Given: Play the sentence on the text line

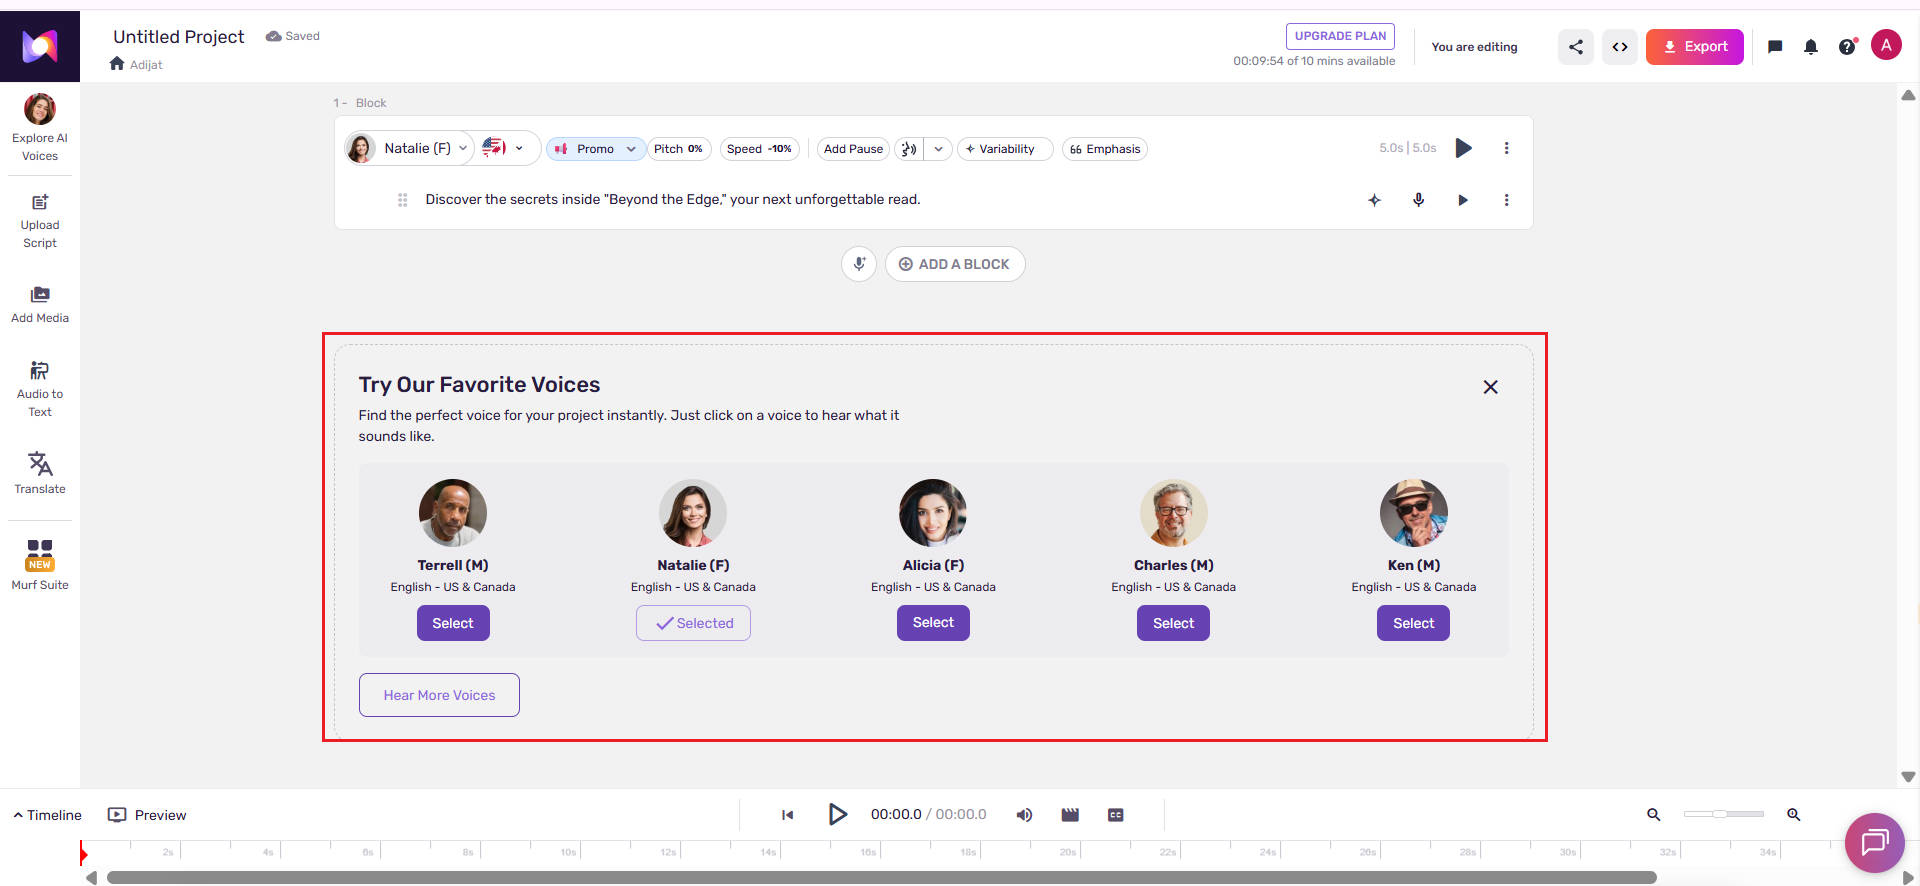Looking at the screenshot, I should point(1462,200).
